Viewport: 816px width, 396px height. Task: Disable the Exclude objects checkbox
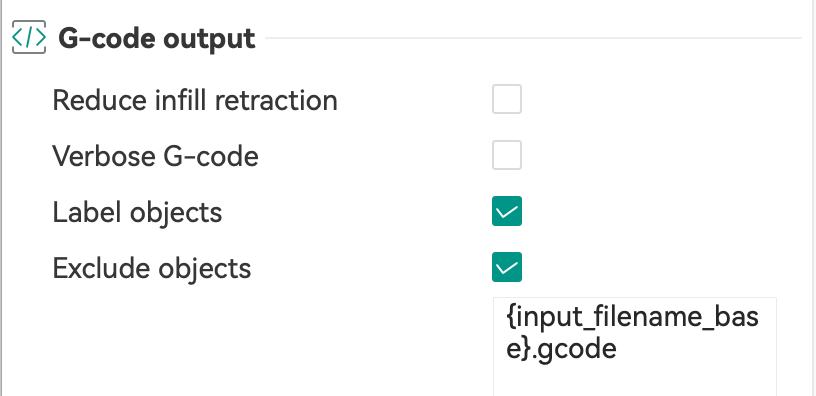tap(507, 267)
